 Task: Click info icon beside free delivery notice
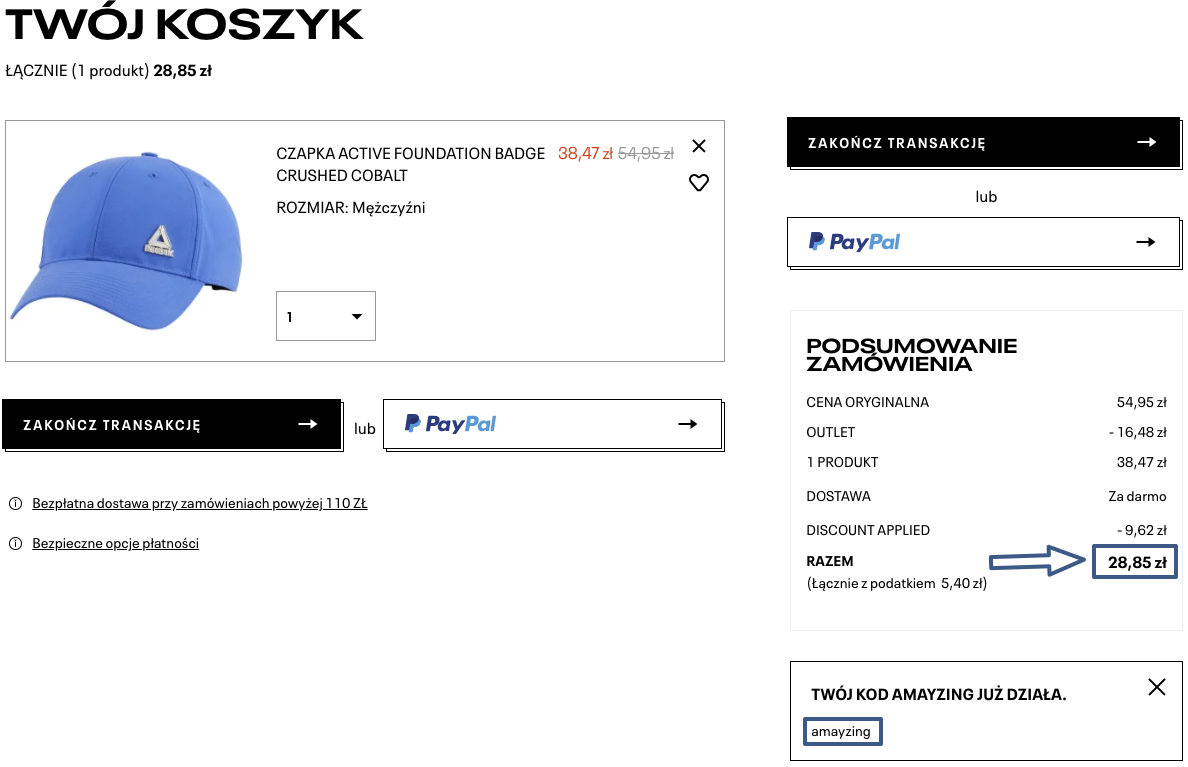click(15, 504)
